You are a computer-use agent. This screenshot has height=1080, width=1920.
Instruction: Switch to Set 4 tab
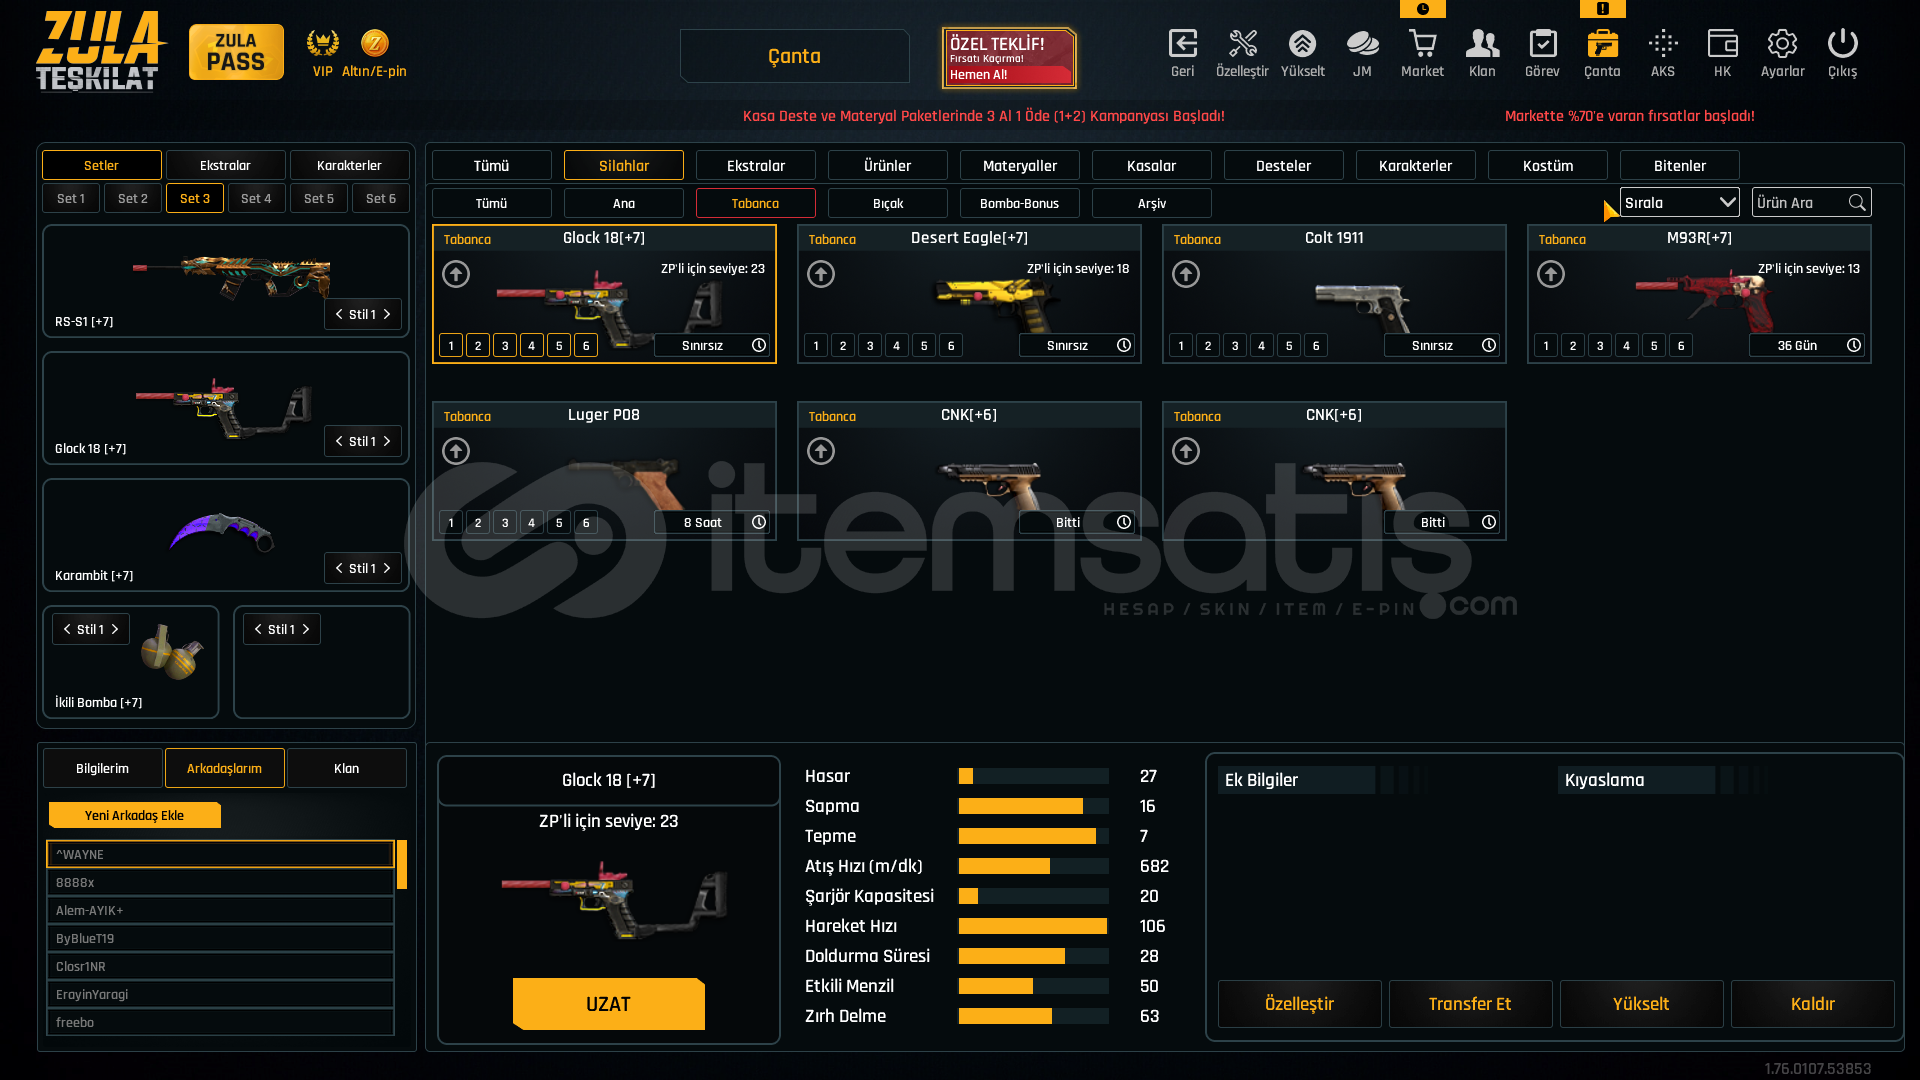tap(256, 198)
